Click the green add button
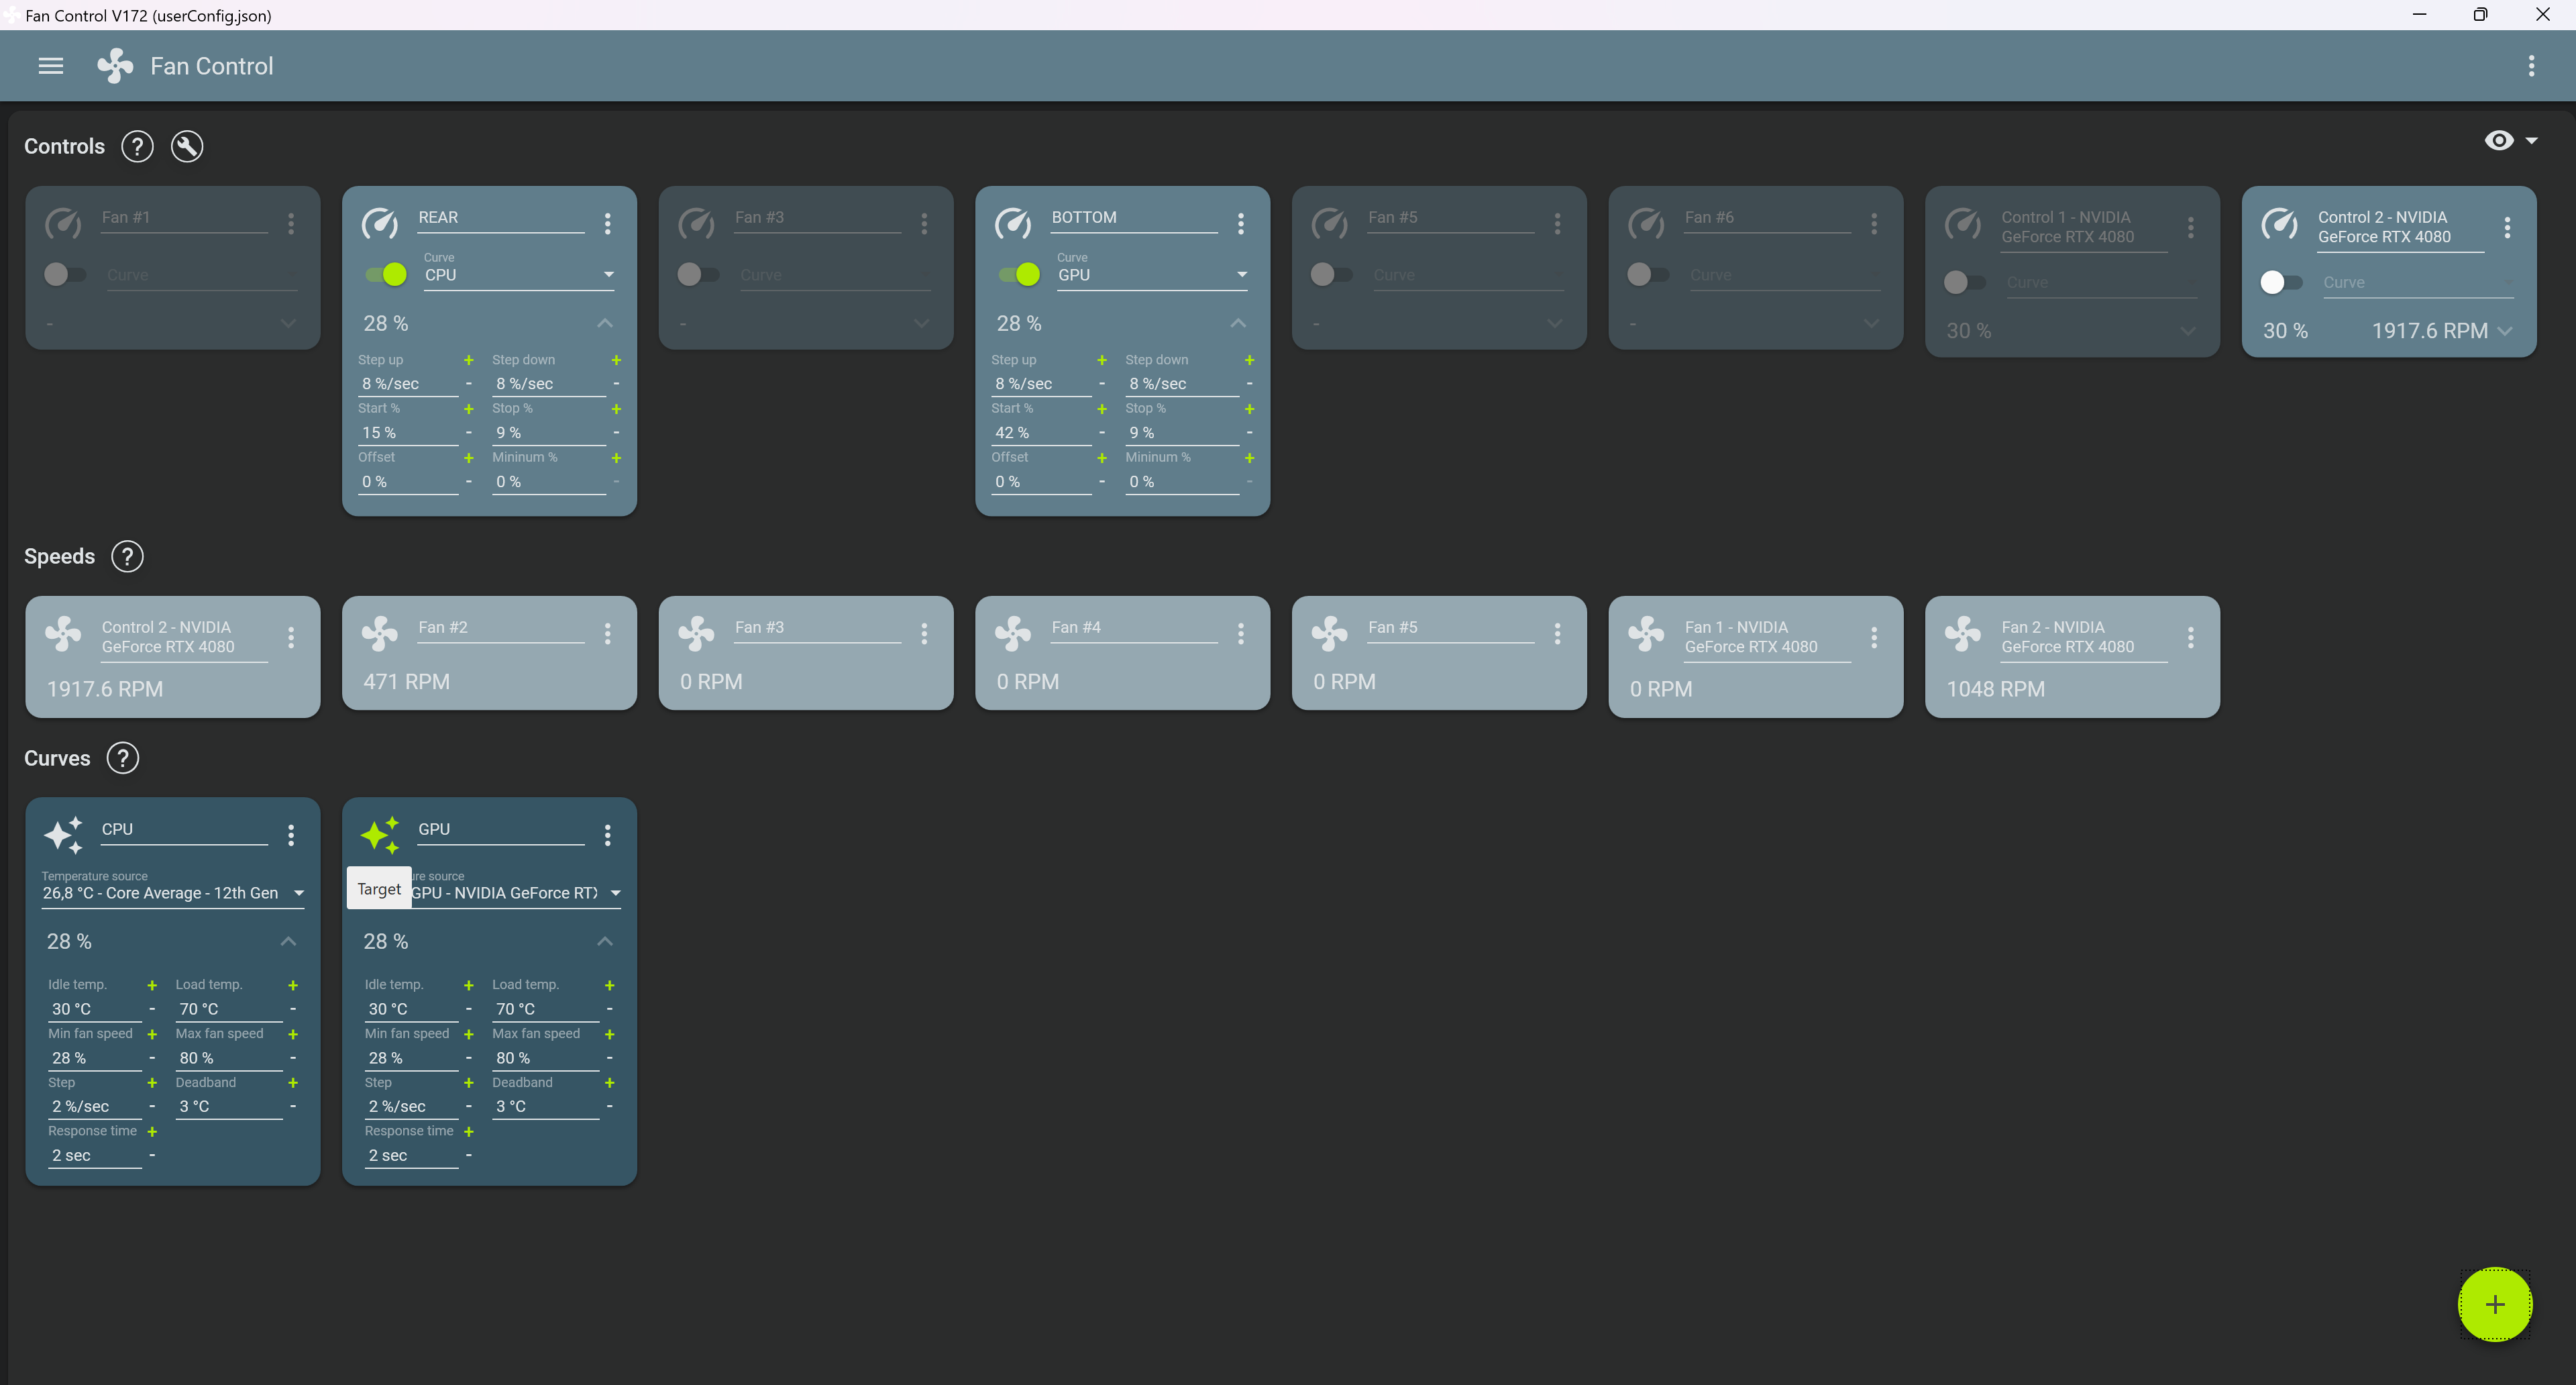The image size is (2576, 1385). pos(2494,1304)
